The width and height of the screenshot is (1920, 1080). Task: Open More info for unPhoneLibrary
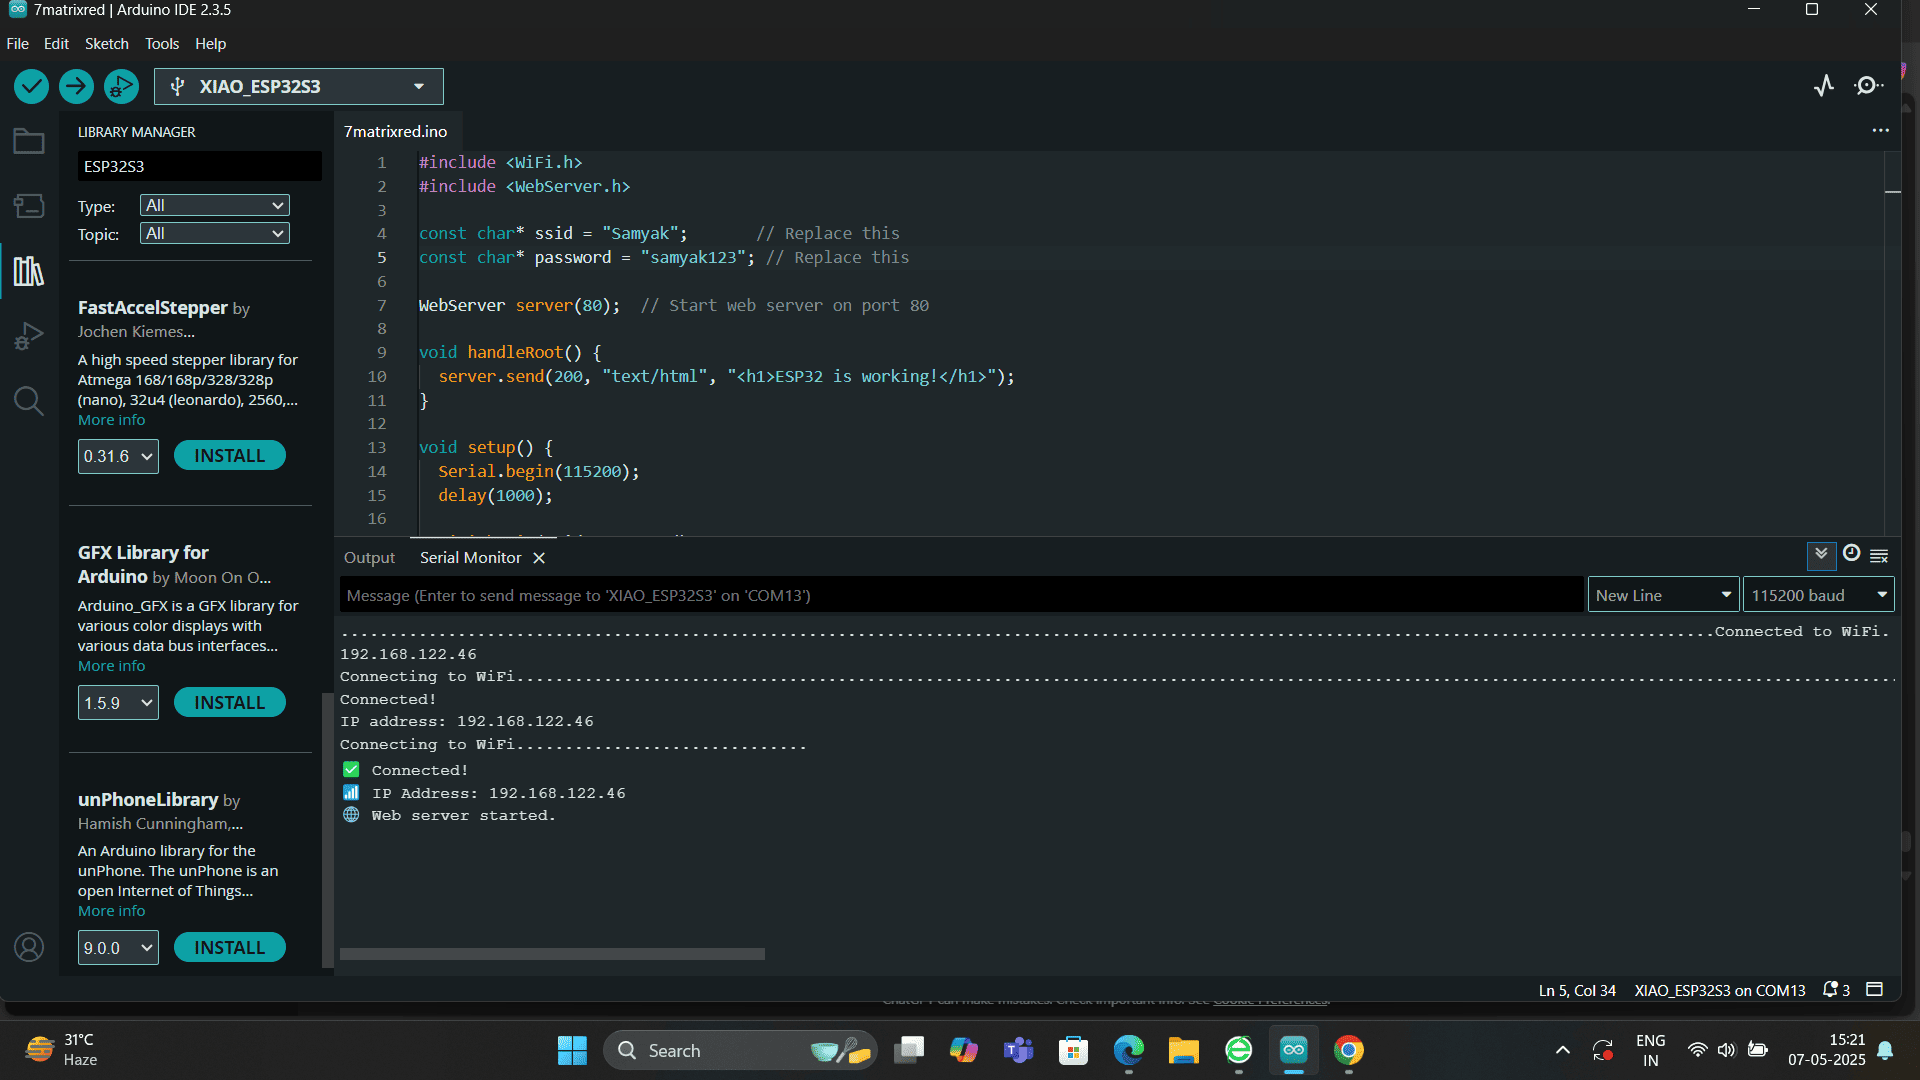pyautogui.click(x=111, y=911)
